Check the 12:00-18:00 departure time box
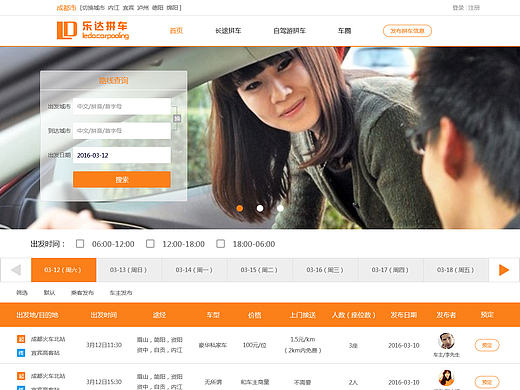Viewport: 520px width, 390px height. (150, 244)
